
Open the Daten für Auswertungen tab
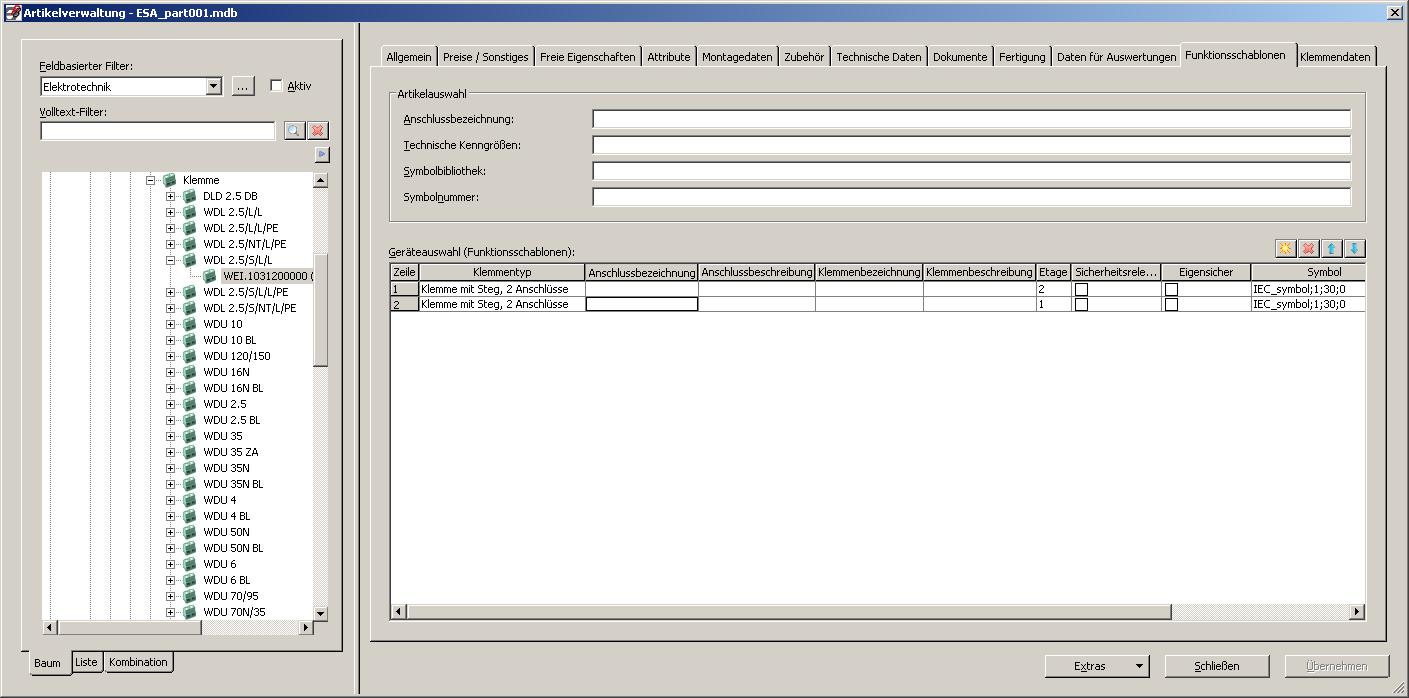(1116, 57)
